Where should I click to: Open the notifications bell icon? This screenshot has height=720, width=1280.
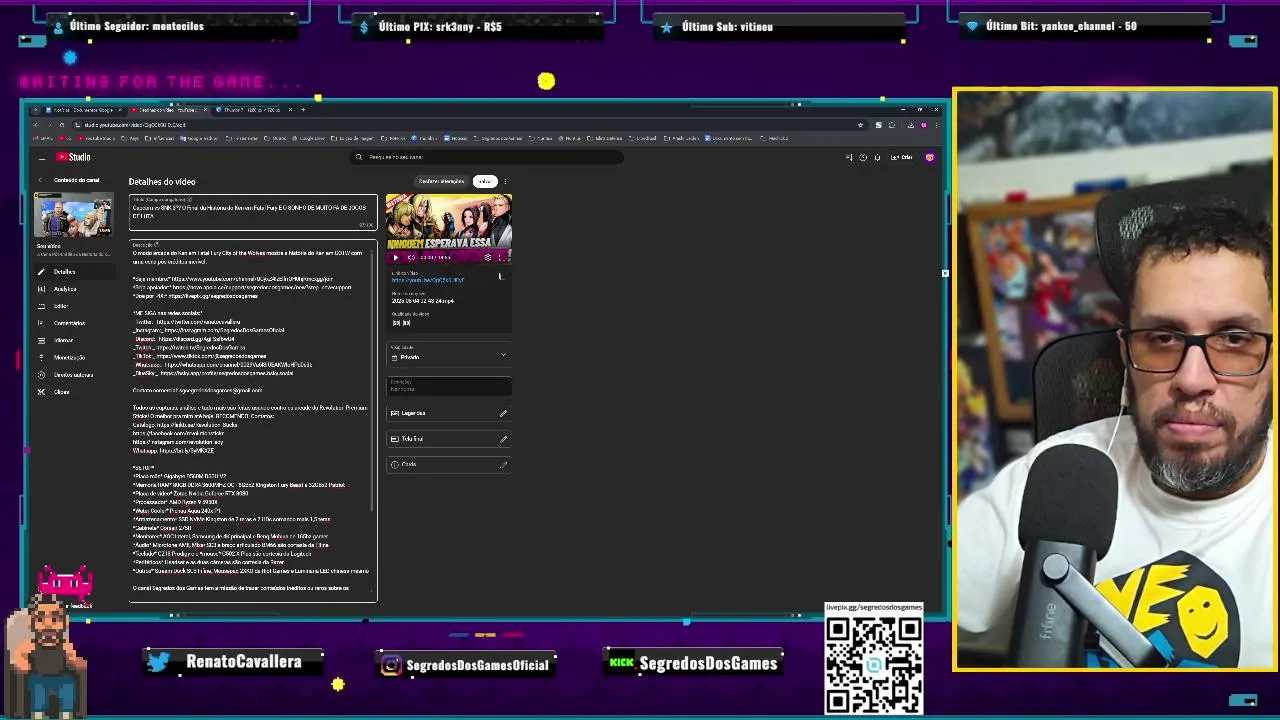click(x=877, y=157)
